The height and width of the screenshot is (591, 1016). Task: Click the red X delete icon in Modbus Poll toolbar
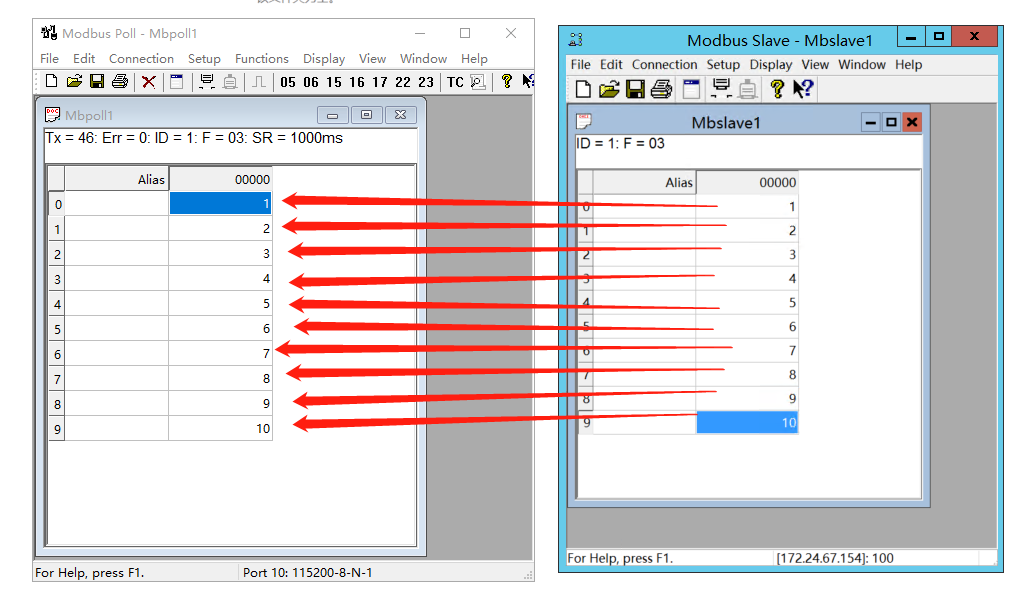(x=148, y=82)
